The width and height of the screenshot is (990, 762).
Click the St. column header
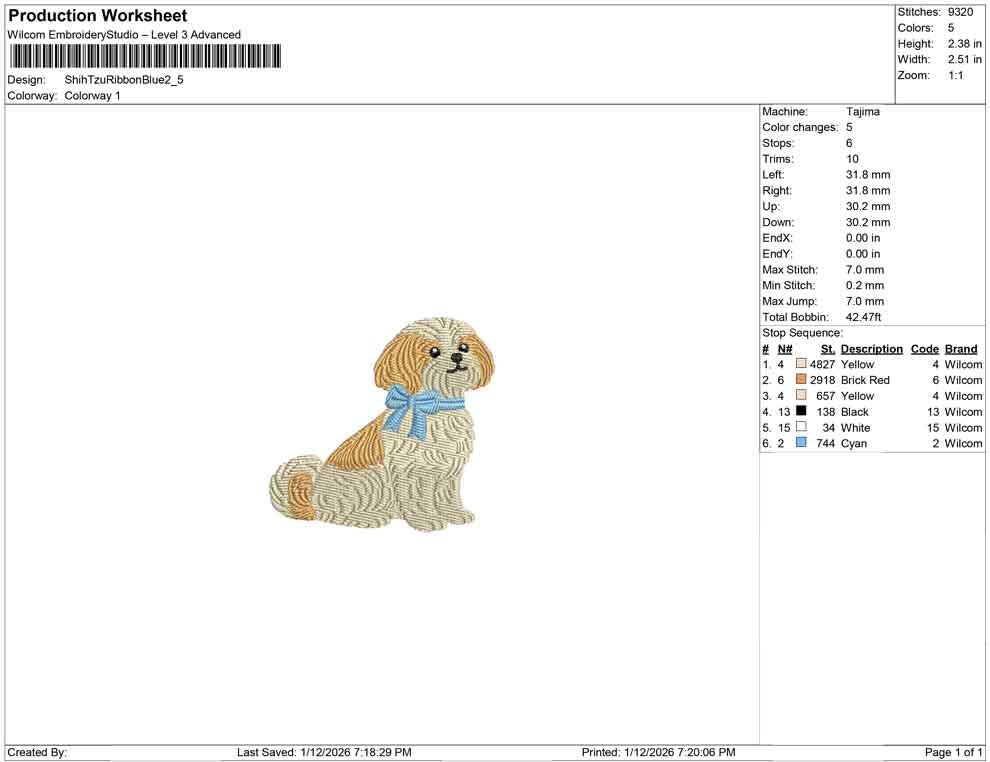click(x=827, y=348)
